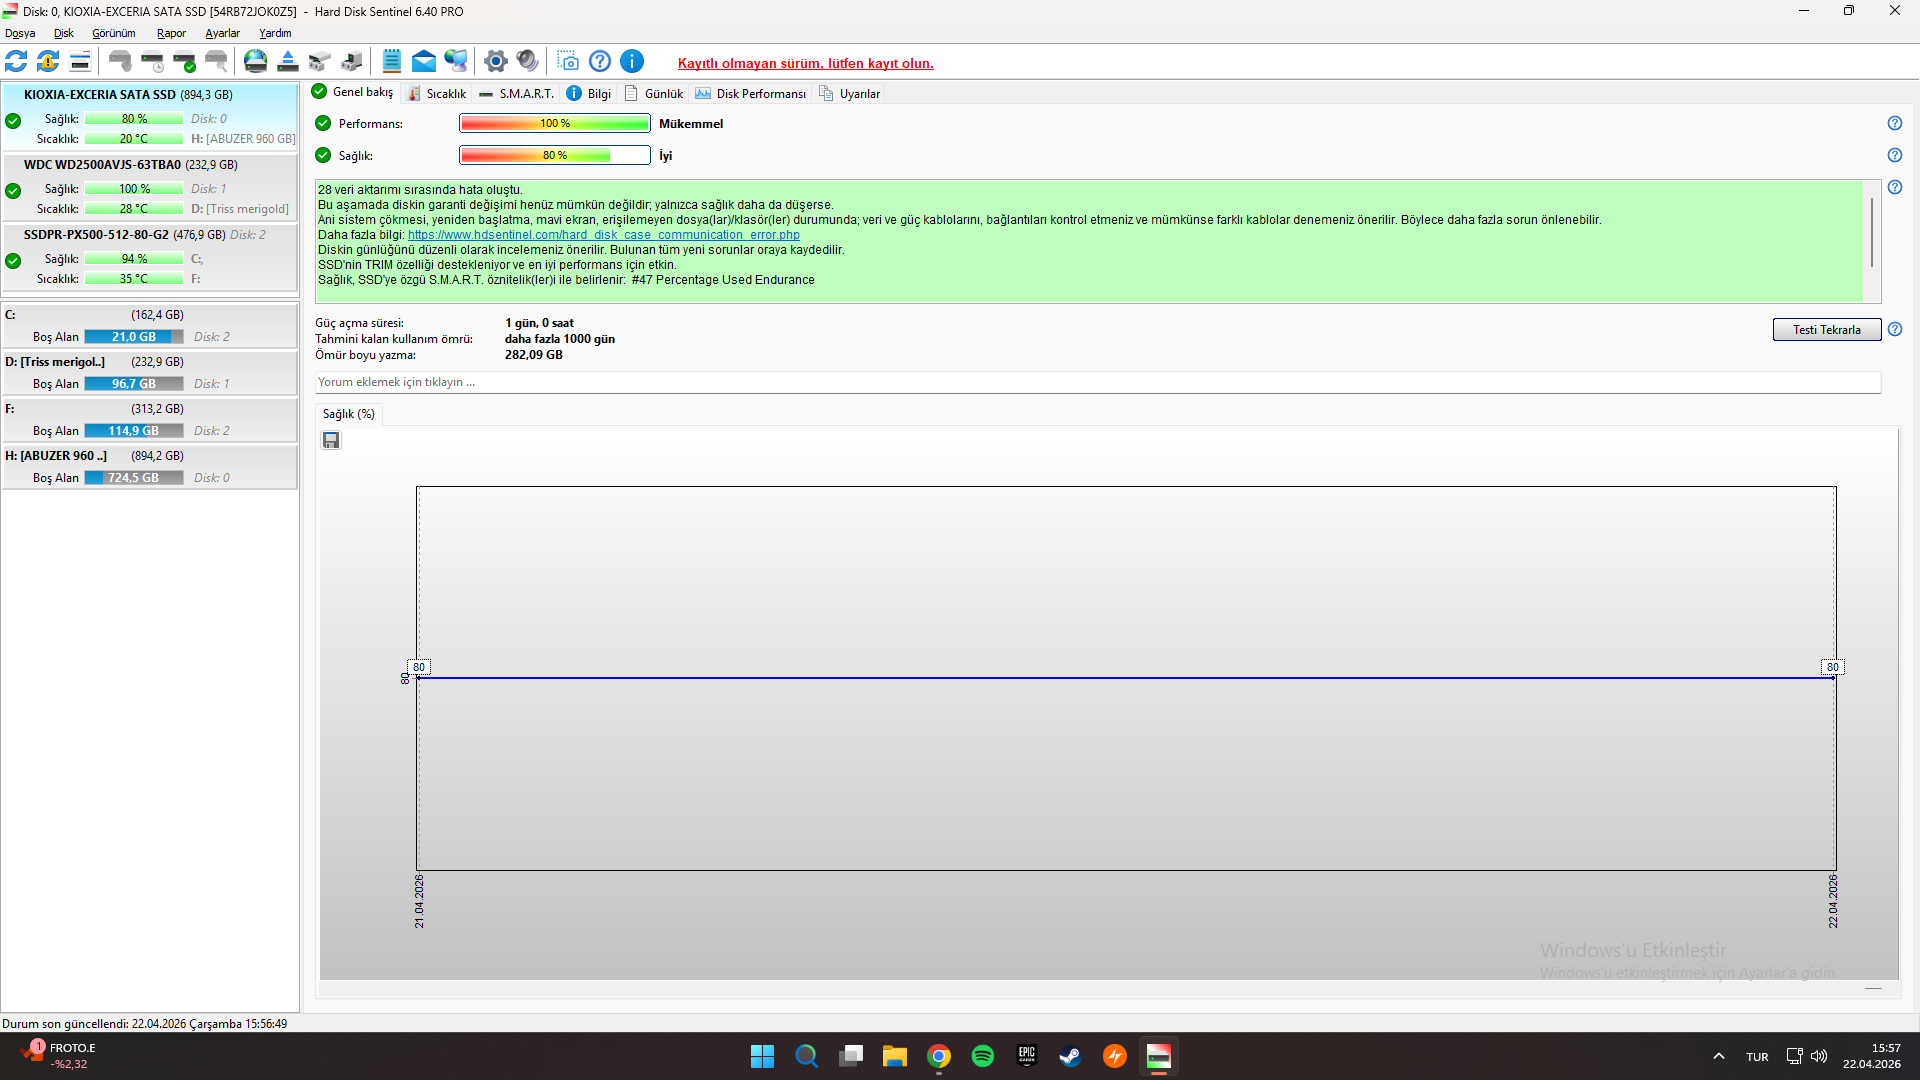Select the KIOXIA-EXCERIA SATA SSD disk
This screenshot has width=1920, height=1080.
[x=150, y=117]
